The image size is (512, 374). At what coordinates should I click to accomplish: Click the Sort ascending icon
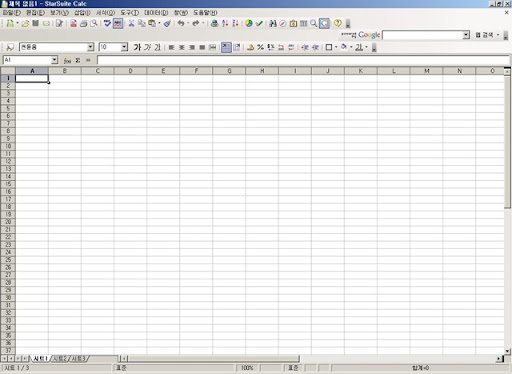(225, 23)
